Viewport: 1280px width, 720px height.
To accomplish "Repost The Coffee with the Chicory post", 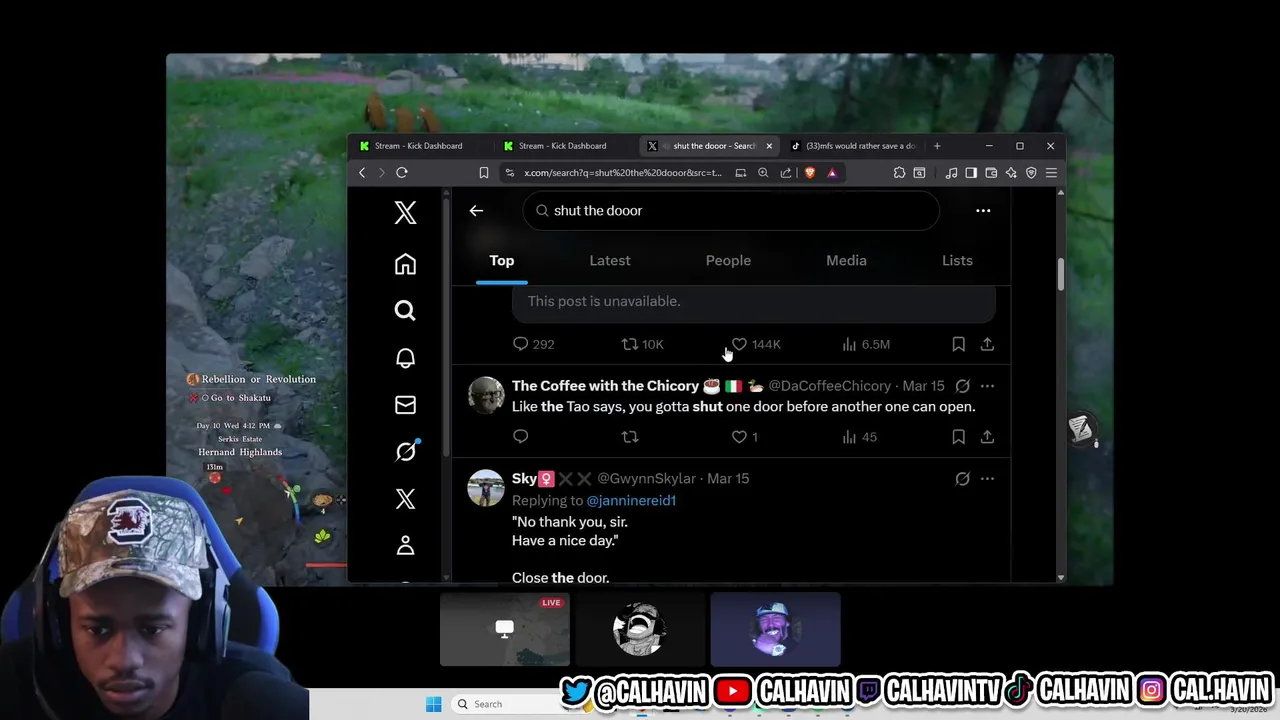I will [x=630, y=437].
